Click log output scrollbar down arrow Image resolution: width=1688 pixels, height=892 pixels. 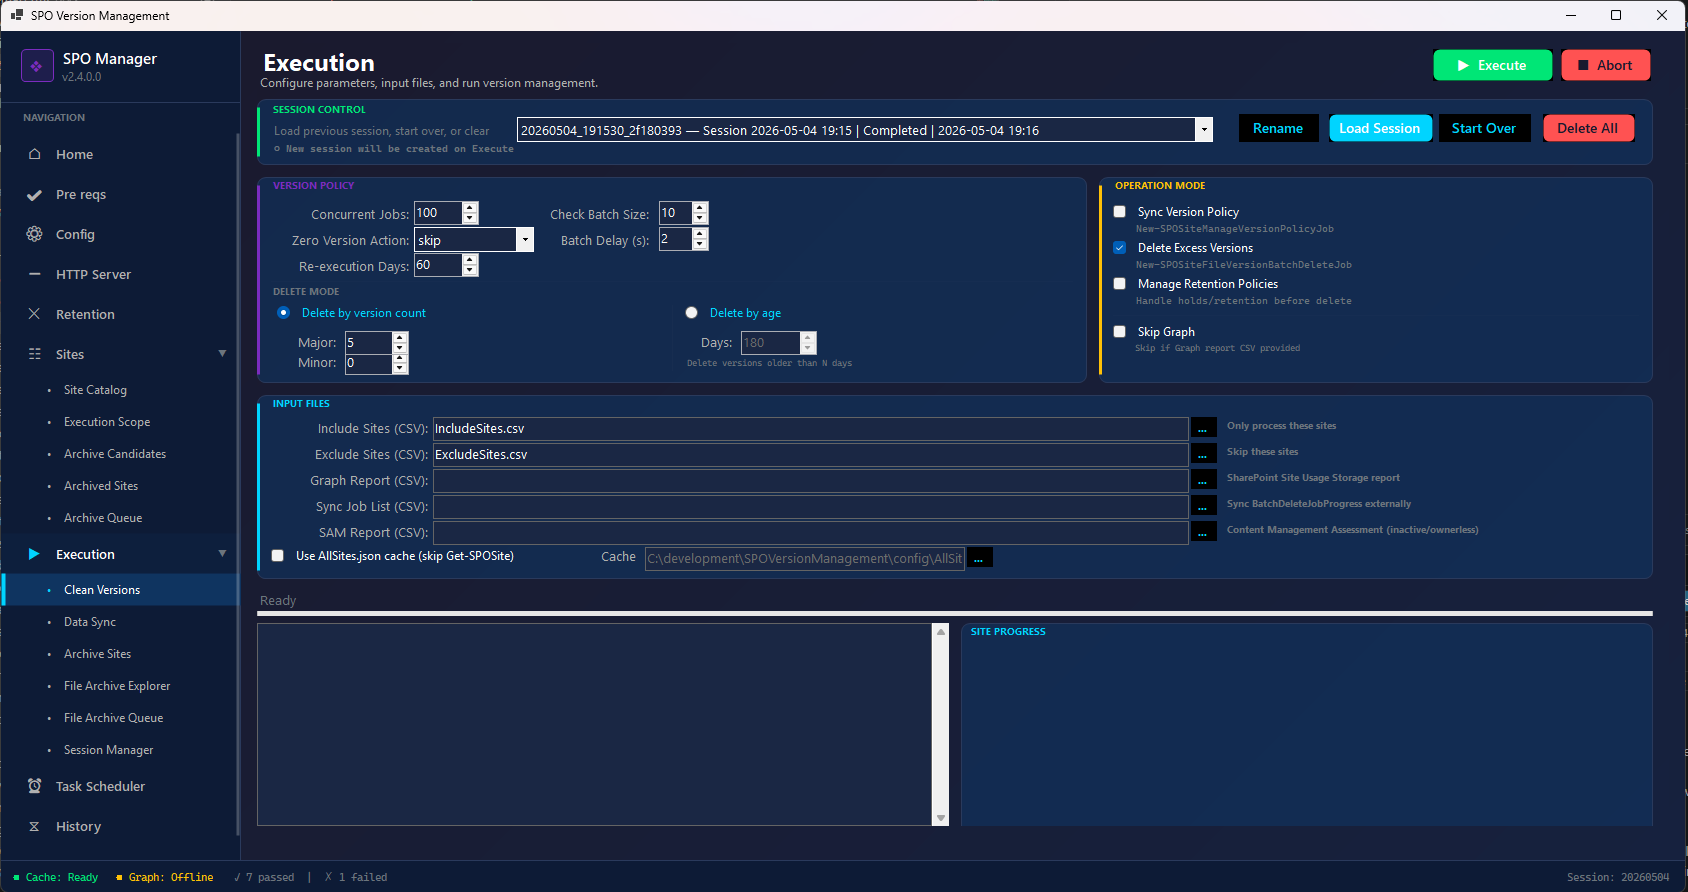click(940, 818)
